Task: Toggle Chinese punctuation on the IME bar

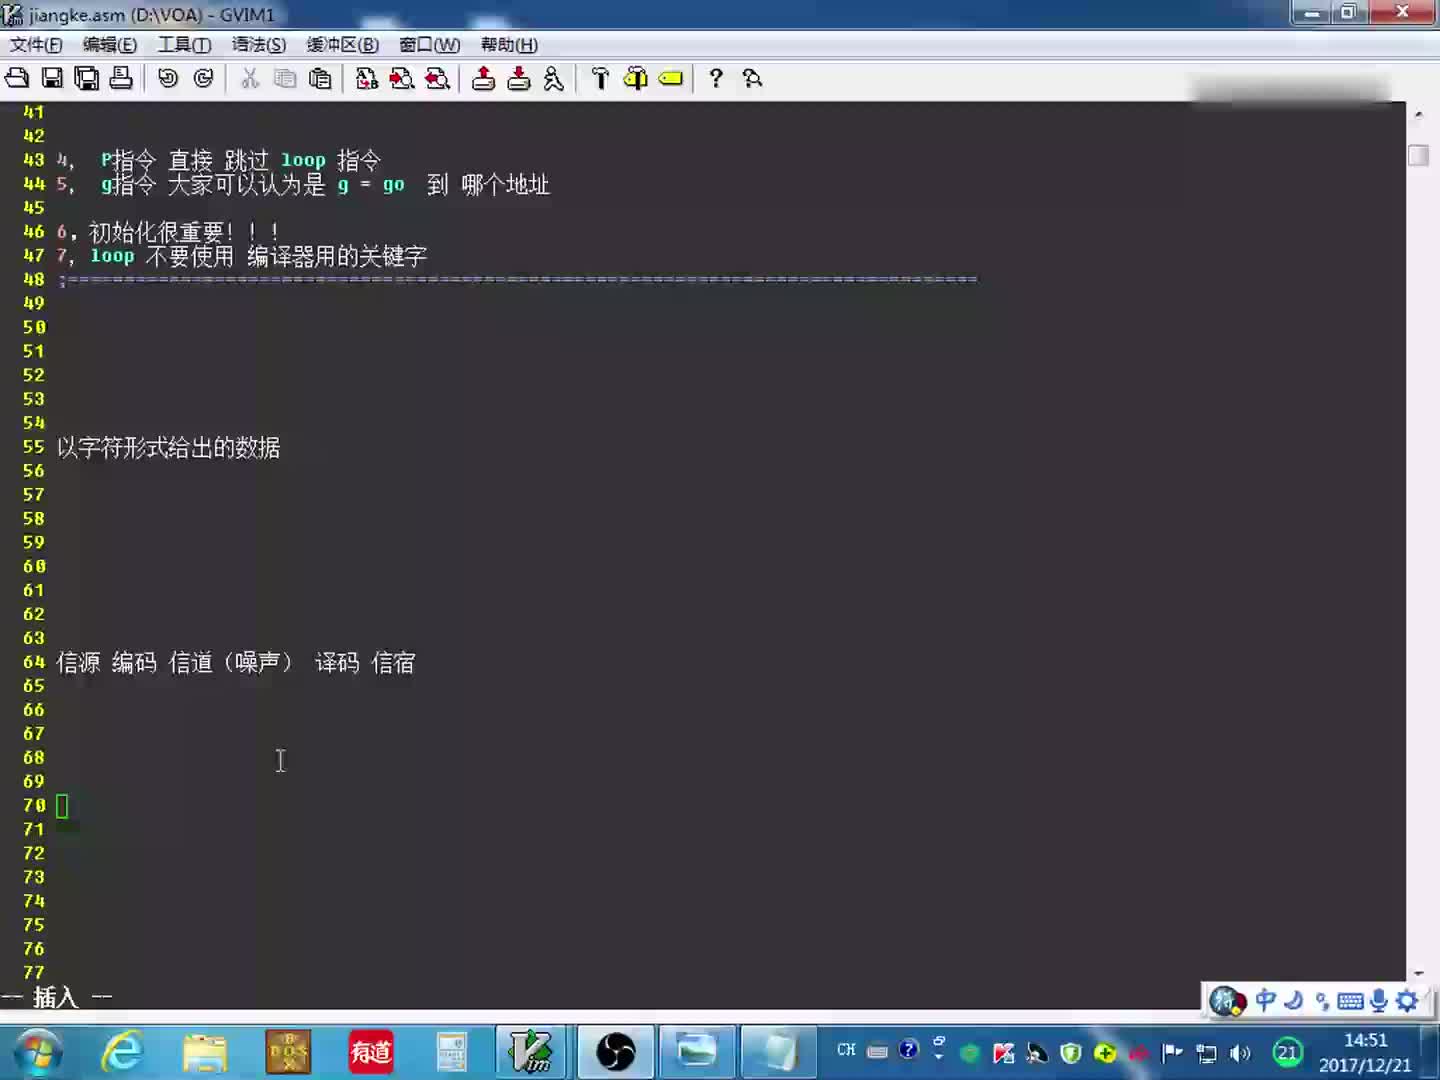Action: pos(1322,1000)
